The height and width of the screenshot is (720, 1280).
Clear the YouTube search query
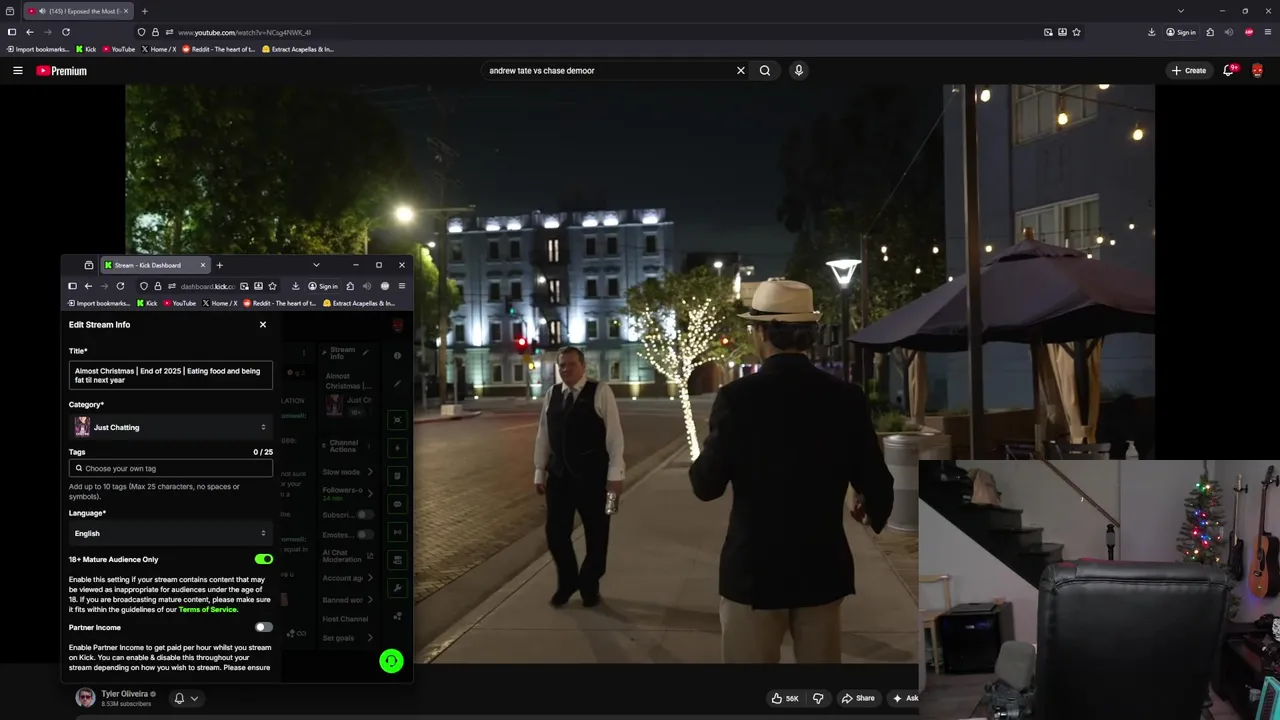tap(740, 70)
